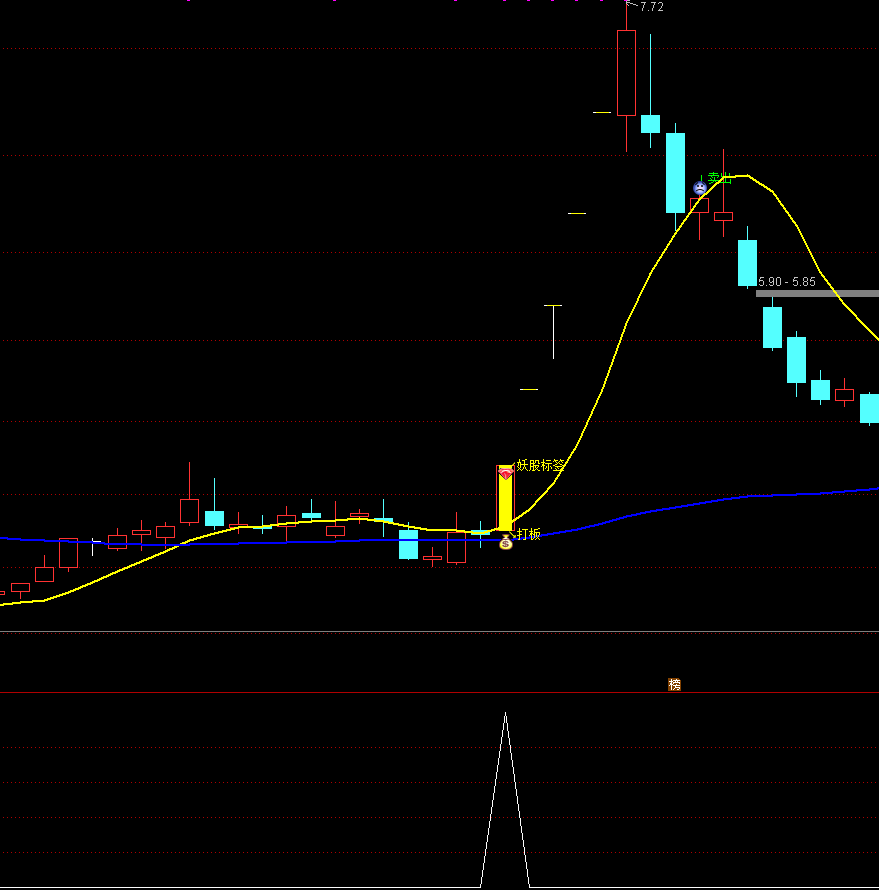This screenshot has height=890, width=879.
Task: Click the red diamond icon on yellow candle
Action: tap(505, 473)
